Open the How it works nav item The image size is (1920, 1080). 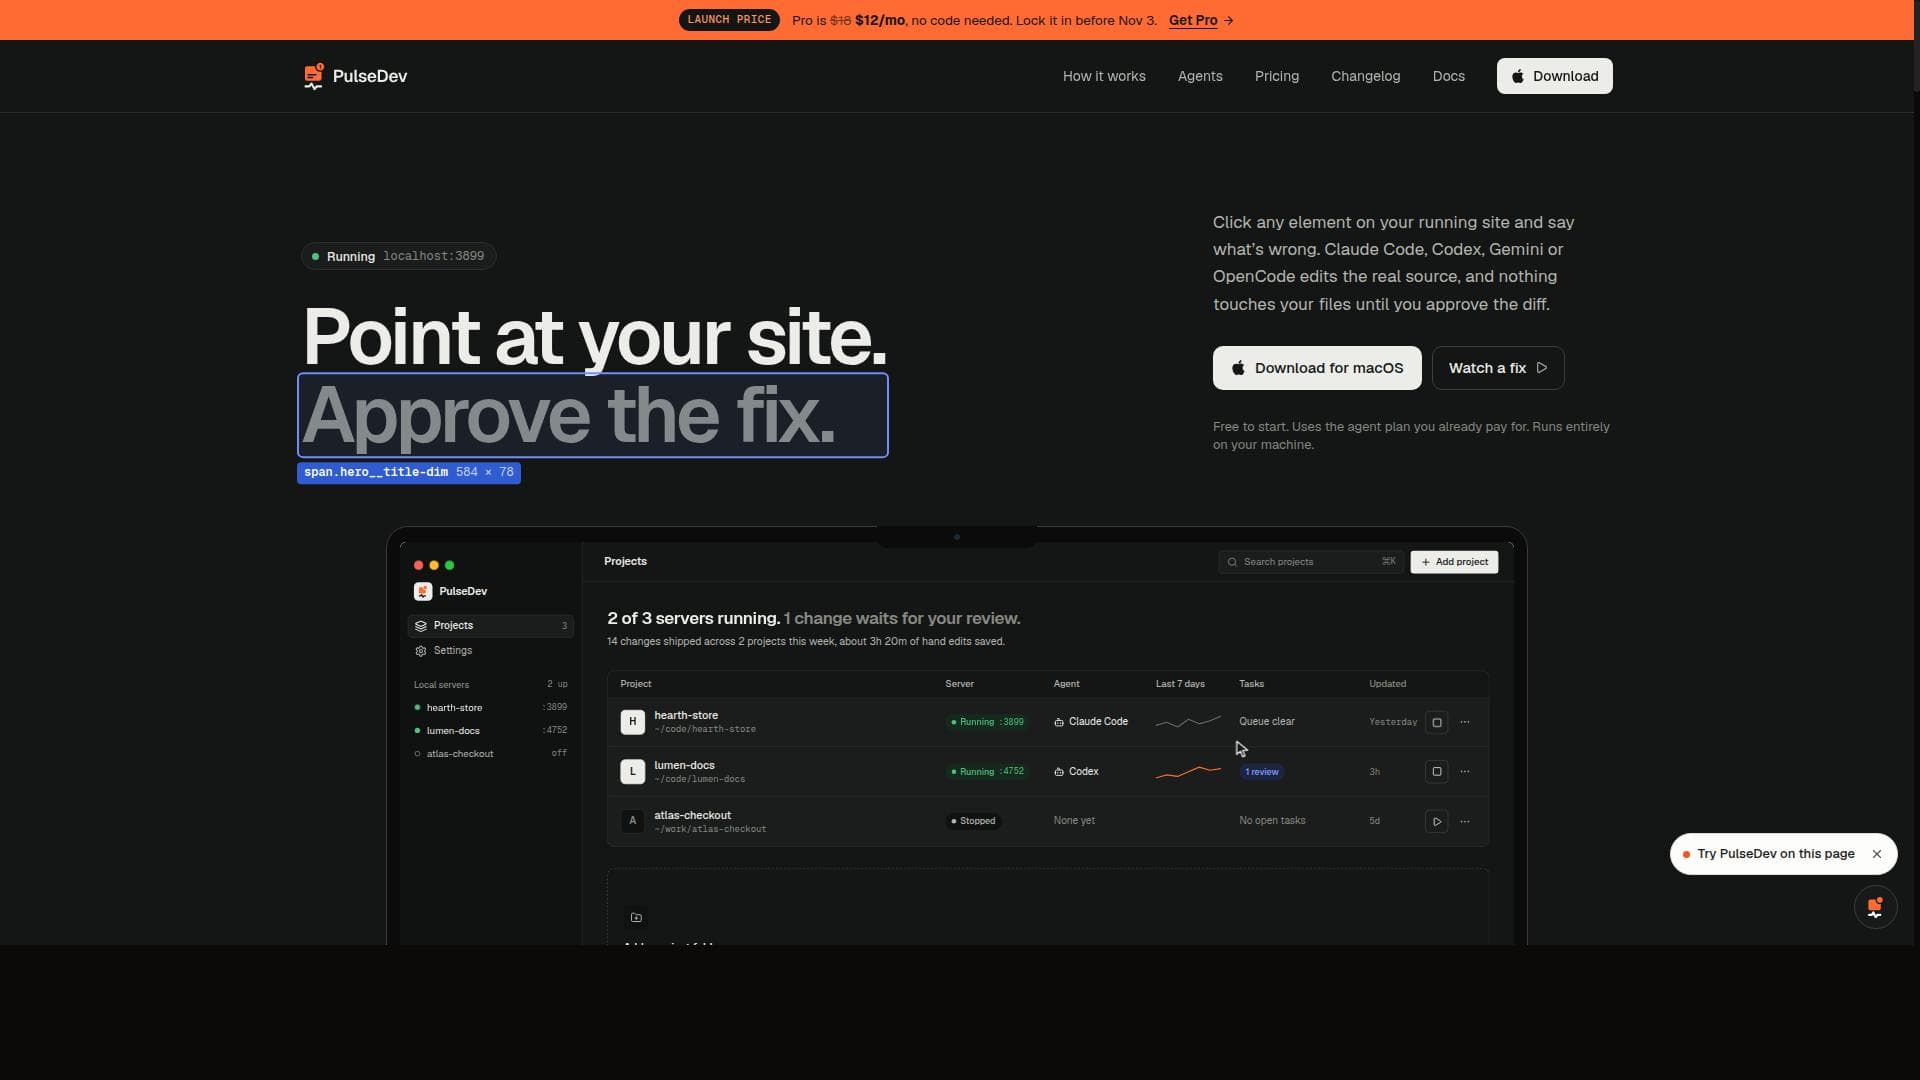(1104, 76)
